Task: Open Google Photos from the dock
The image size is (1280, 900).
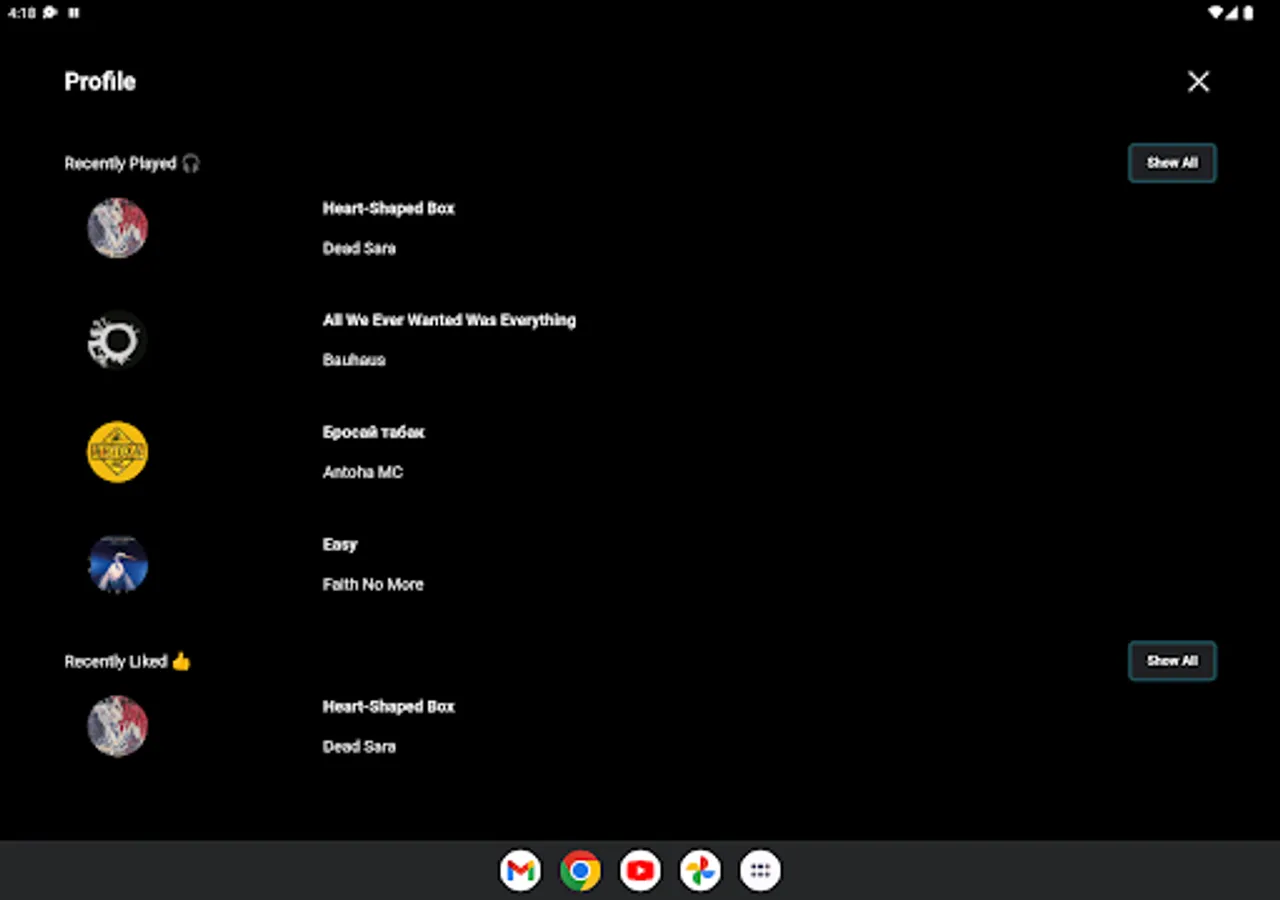Action: tap(700, 870)
